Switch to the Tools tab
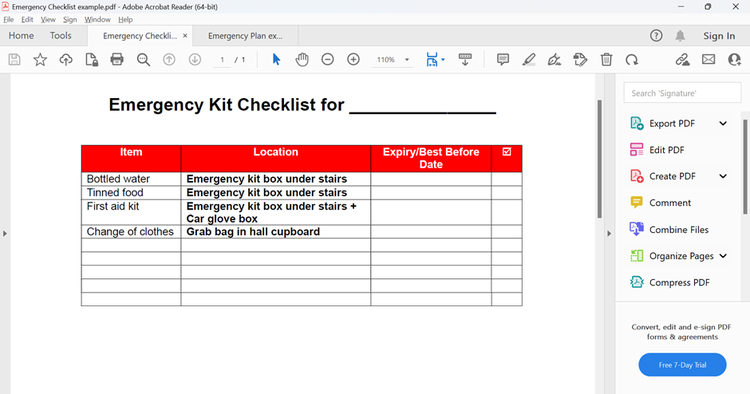750x394 pixels. (61, 35)
